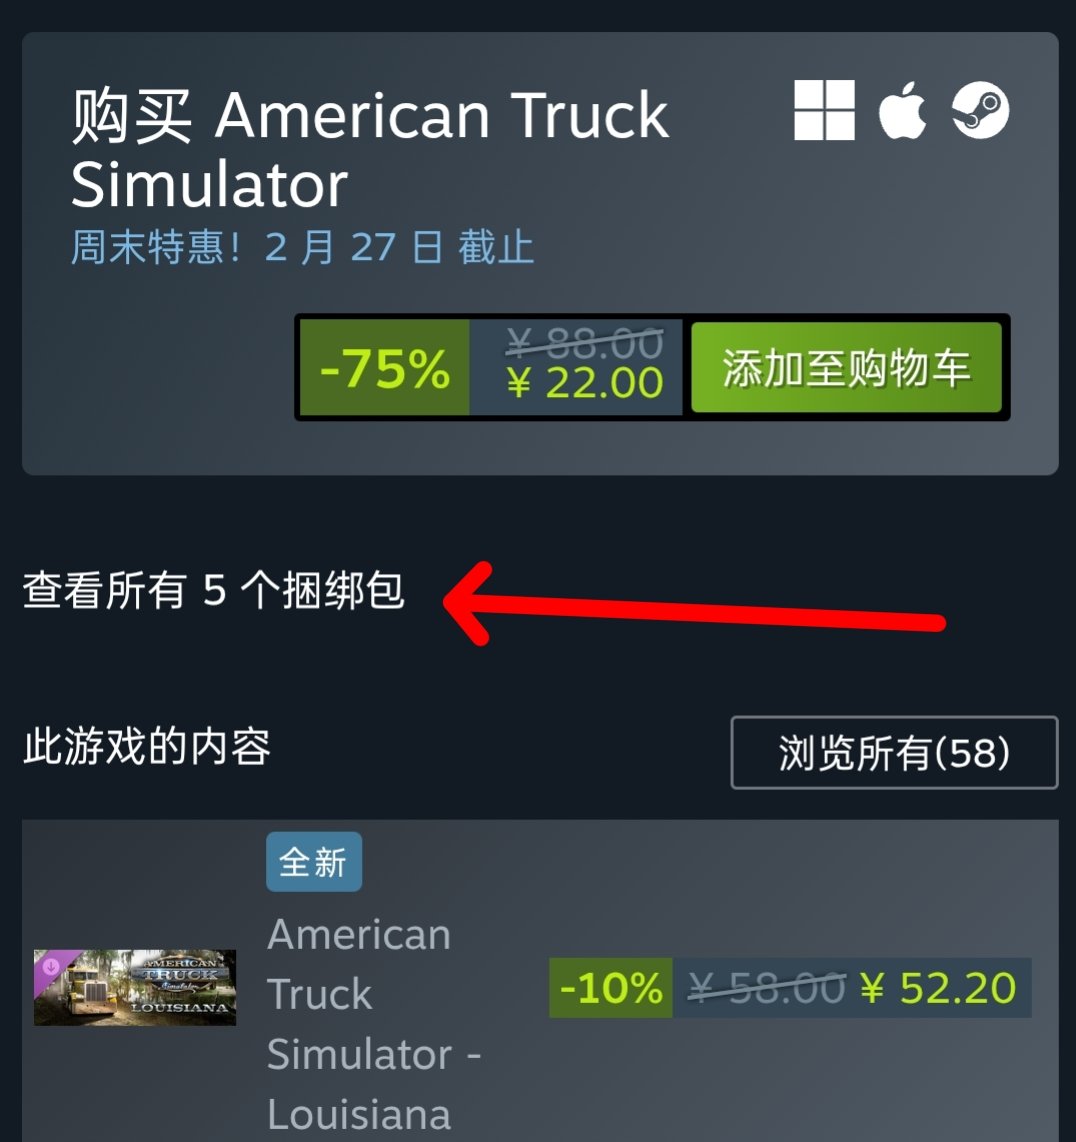Click the struck-through ¥ 58.00 price
Screen dimensions: 1076x1142
coord(767,988)
